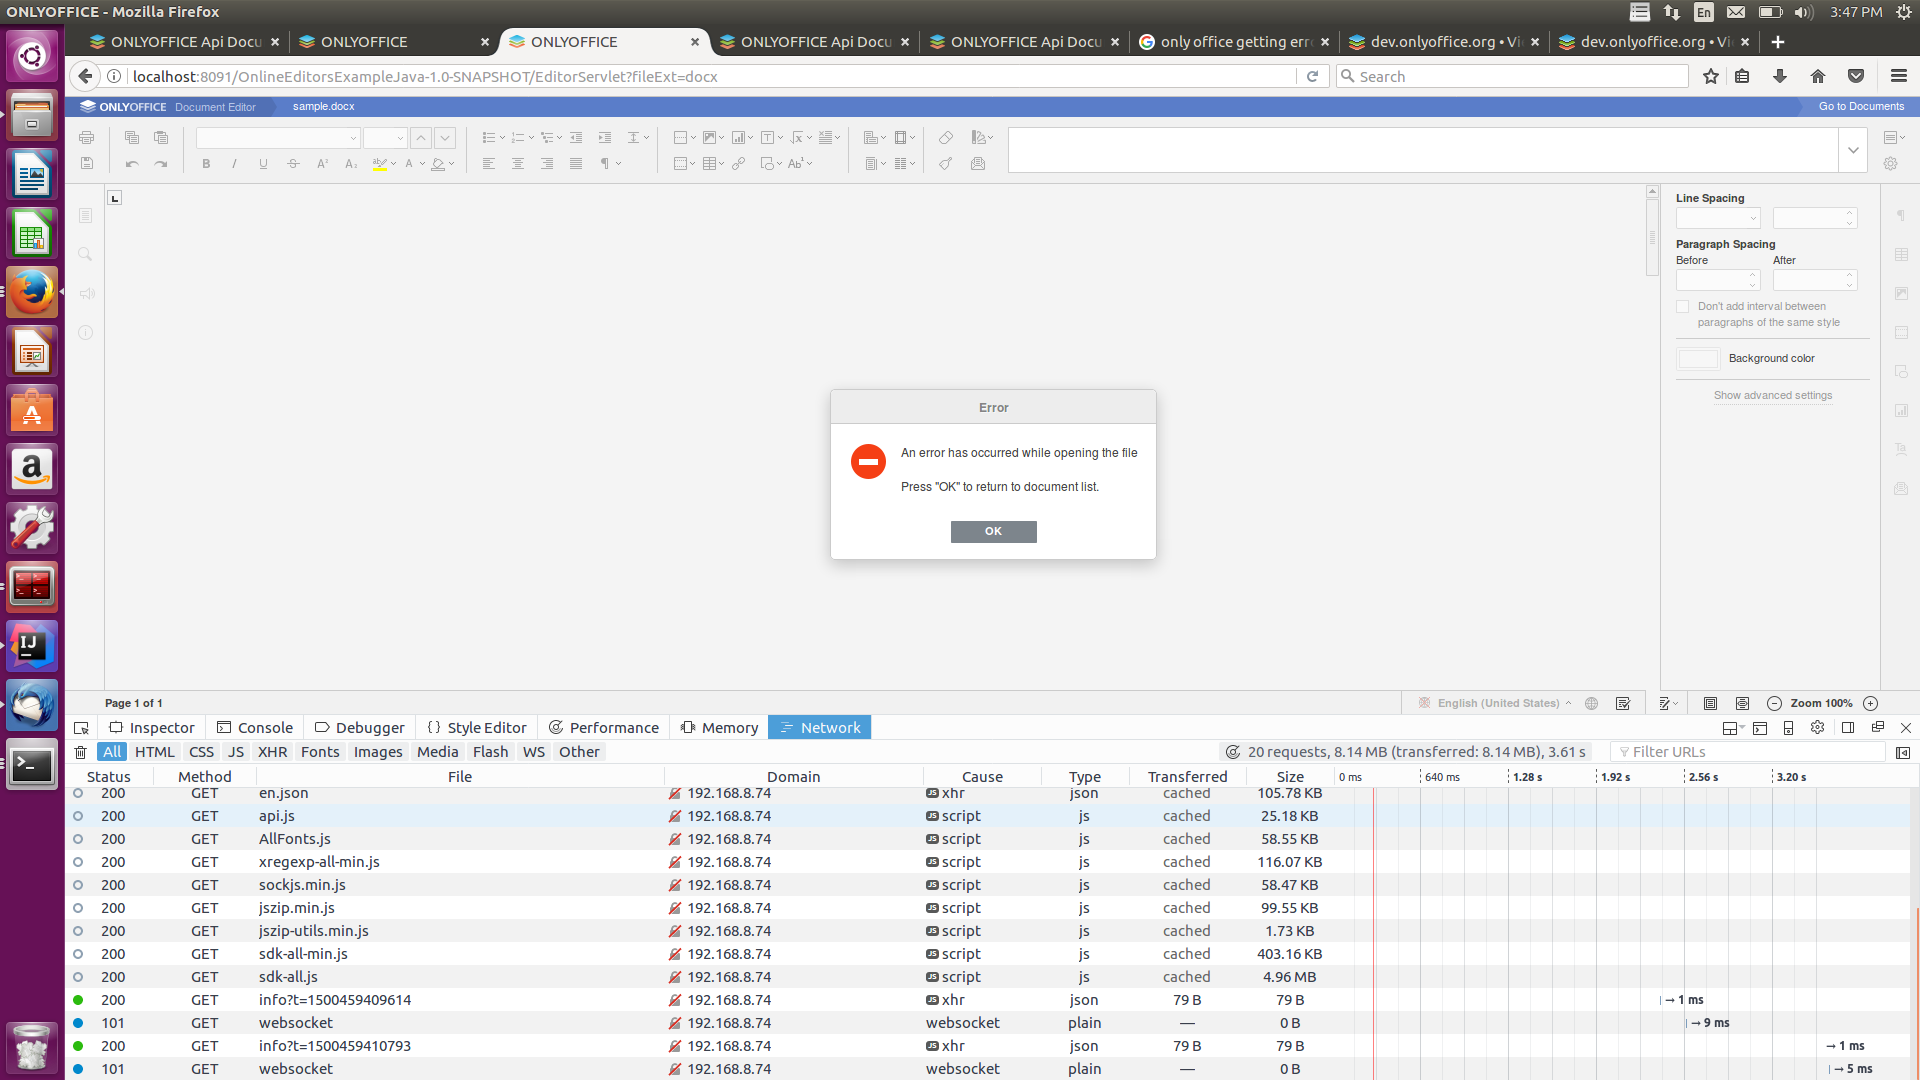Insert a chart

(x=738, y=137)
